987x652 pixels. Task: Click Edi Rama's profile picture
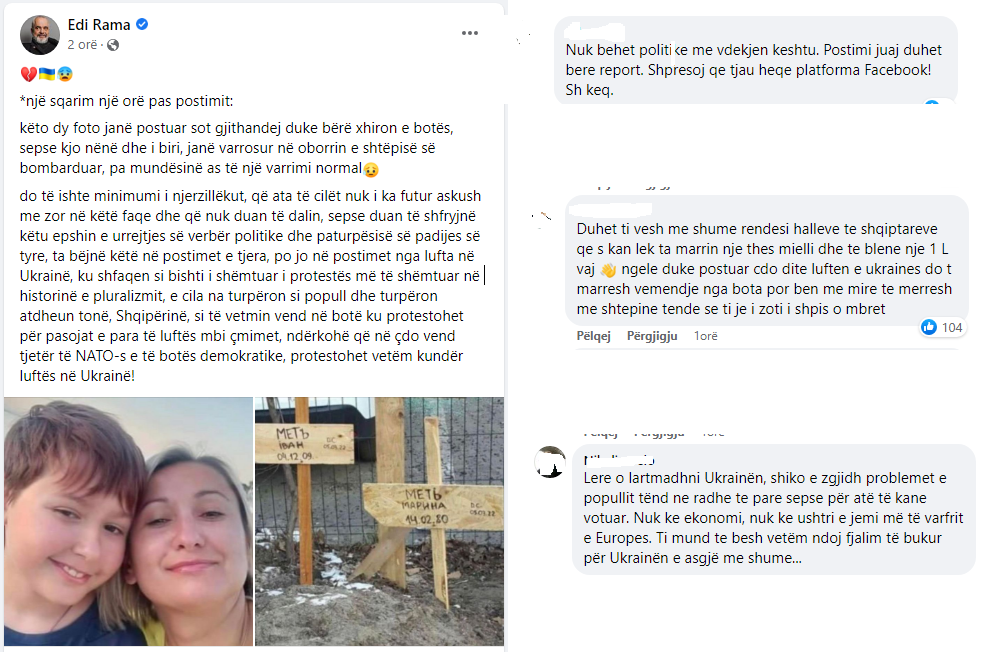click(x=40, y=35)
